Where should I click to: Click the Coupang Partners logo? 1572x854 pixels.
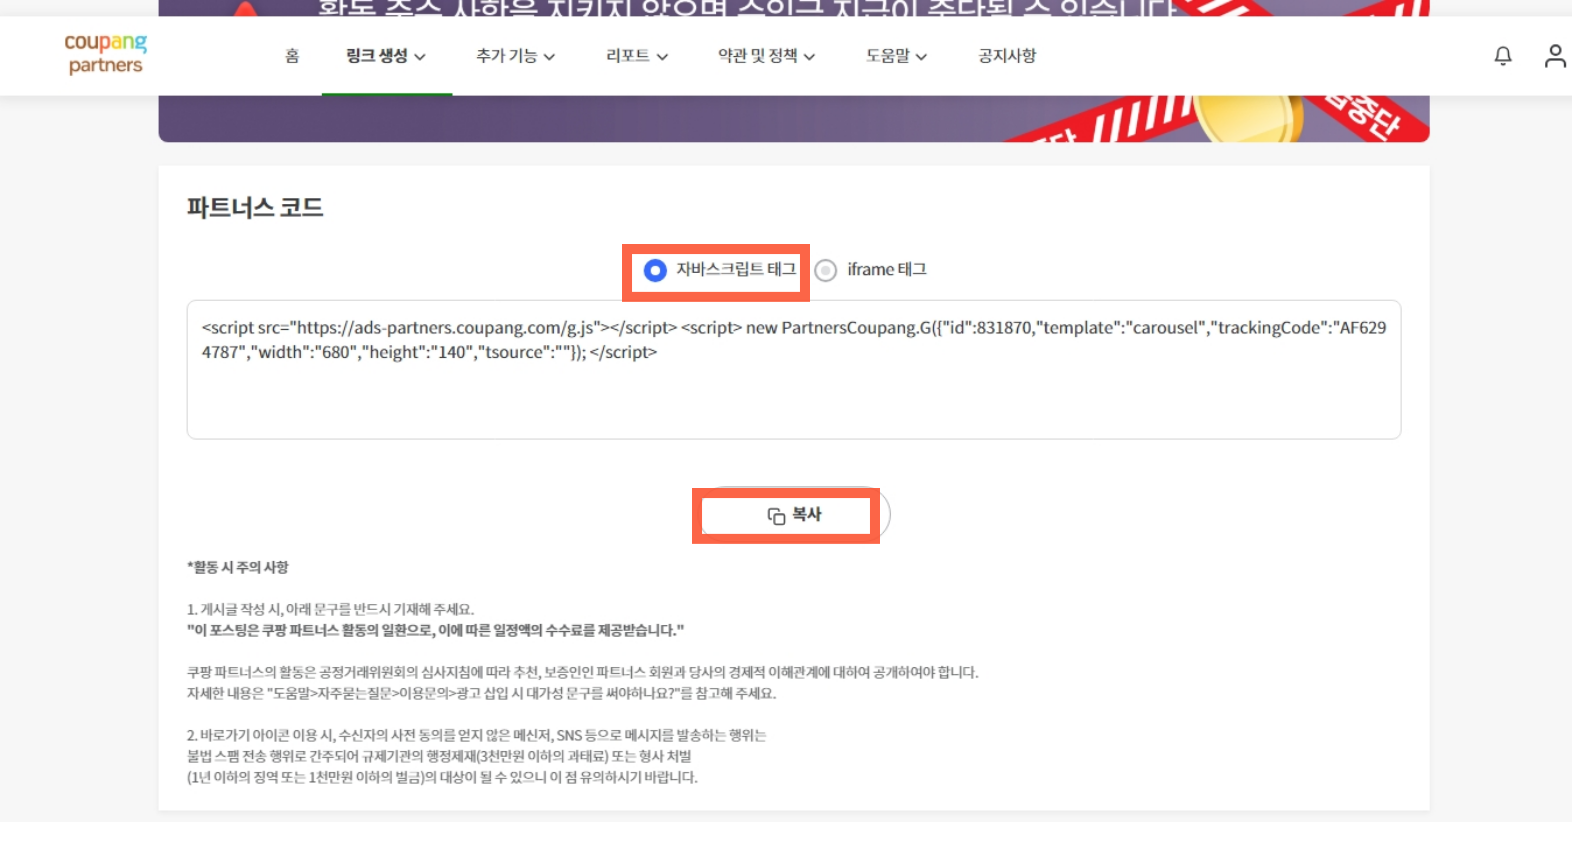coord(105,54)
